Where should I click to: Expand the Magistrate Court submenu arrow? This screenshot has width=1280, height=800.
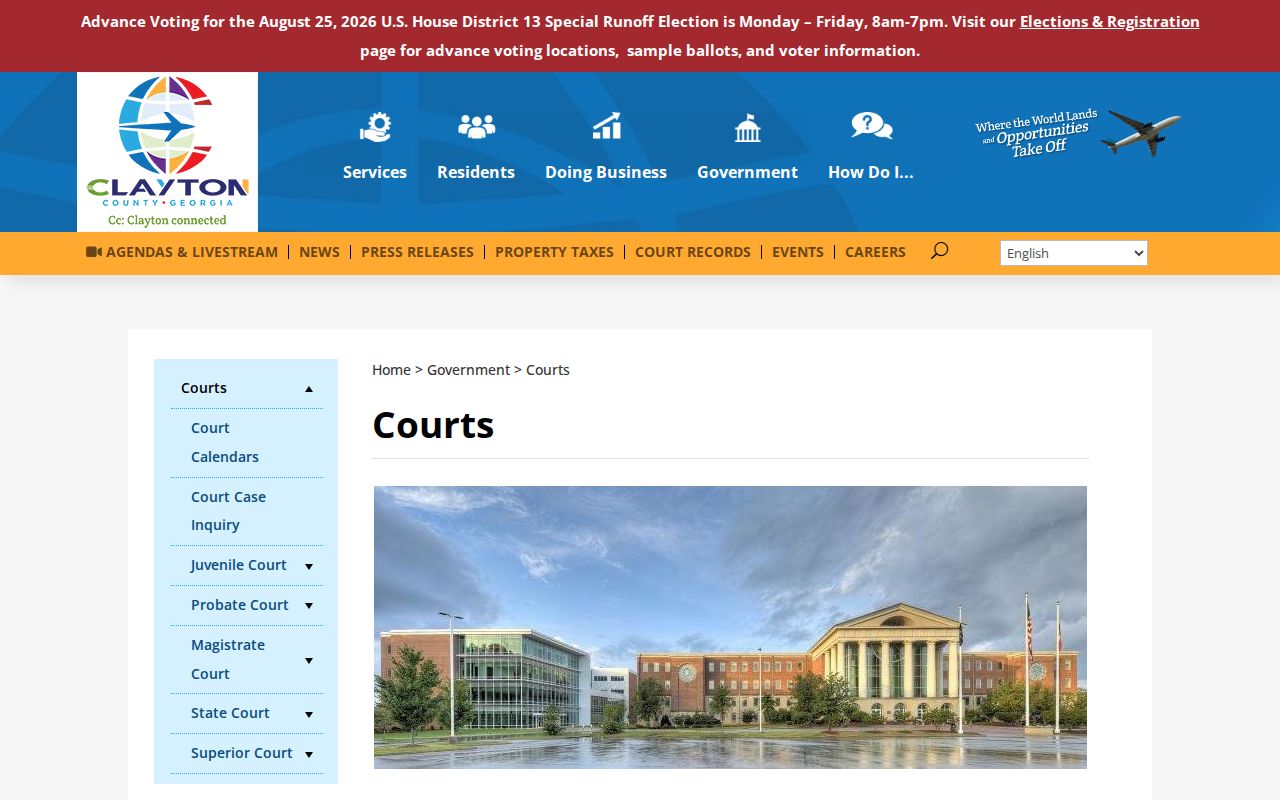click(x=309, y=660)
